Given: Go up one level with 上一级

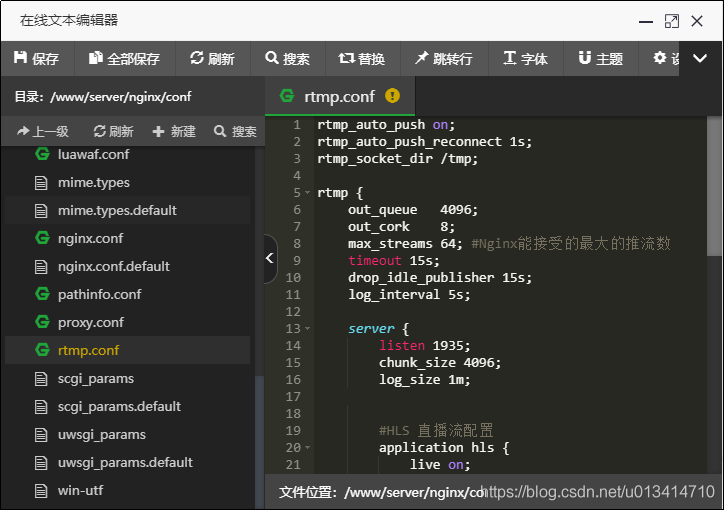Looking at the screenshot, I should click(43, 131).
